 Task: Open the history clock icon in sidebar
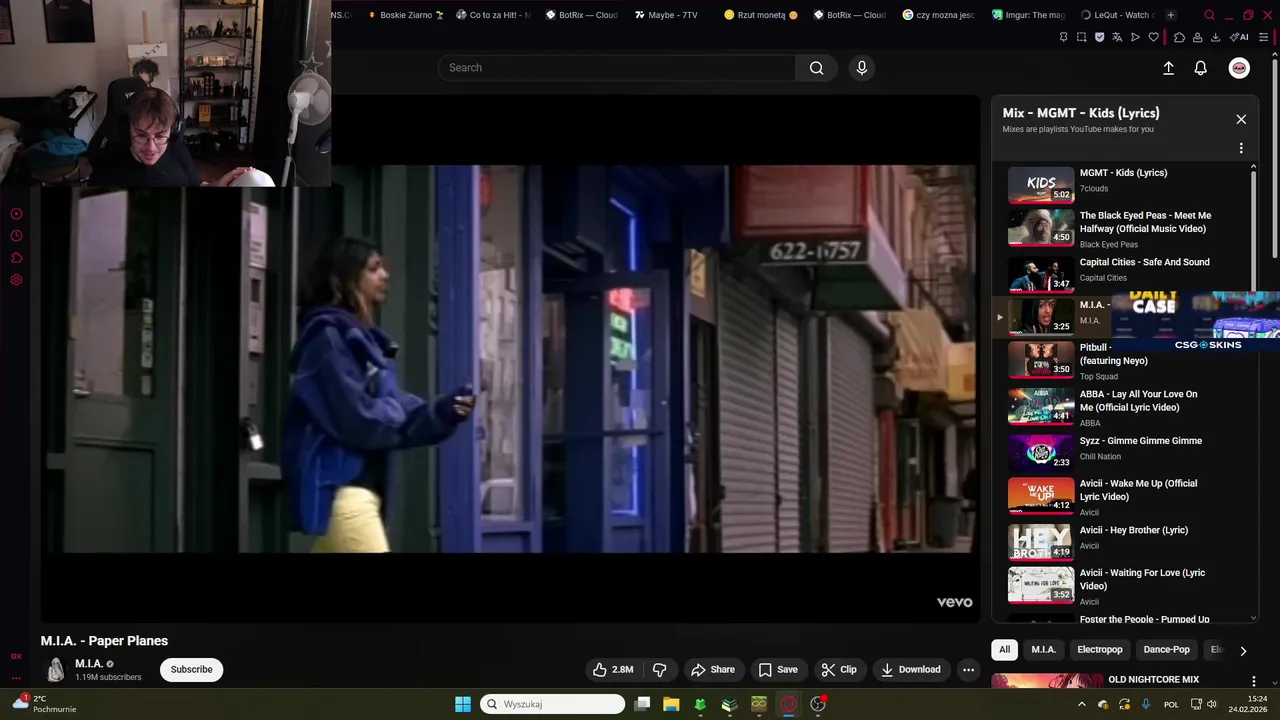tap(16, 236)
